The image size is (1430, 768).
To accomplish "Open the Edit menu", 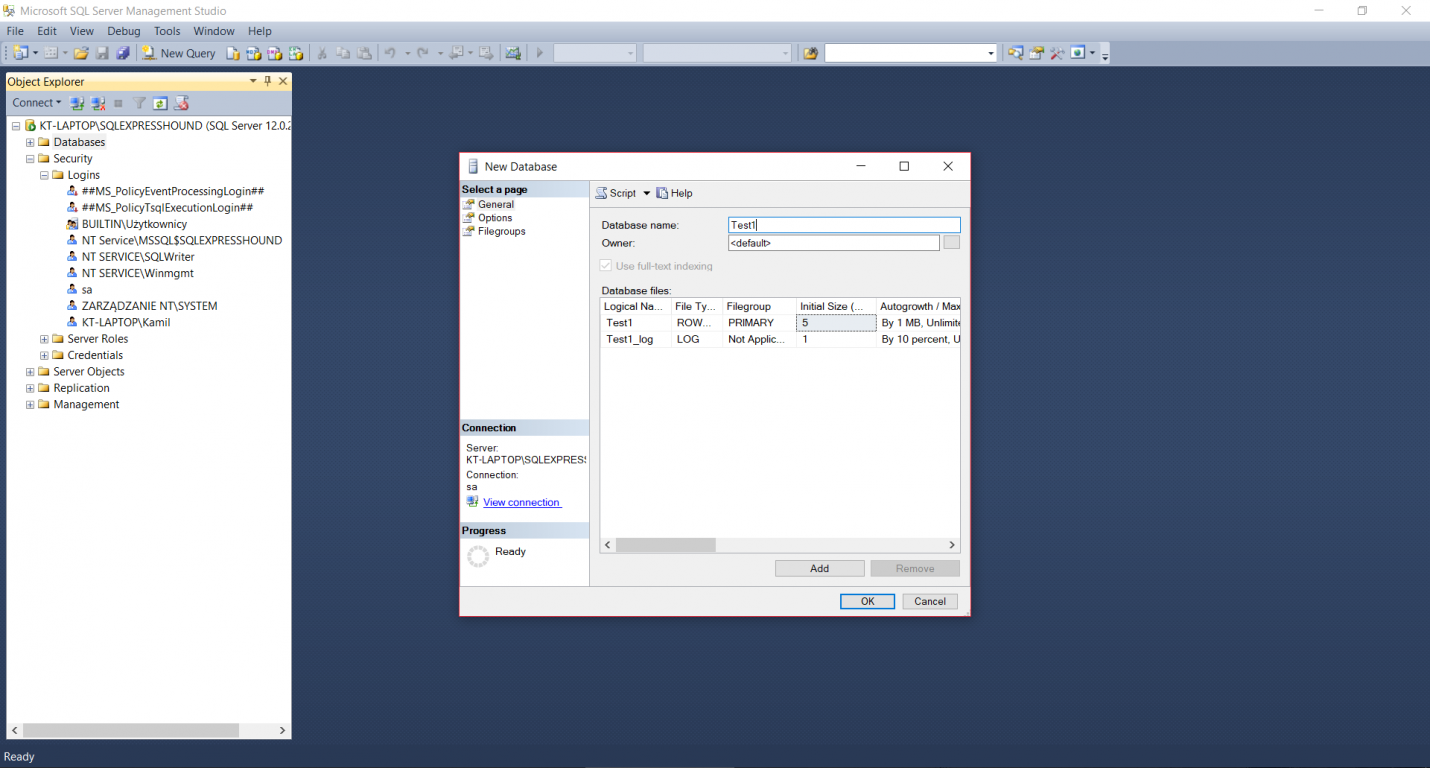I will pyautogui.click(x=47, y=31).
